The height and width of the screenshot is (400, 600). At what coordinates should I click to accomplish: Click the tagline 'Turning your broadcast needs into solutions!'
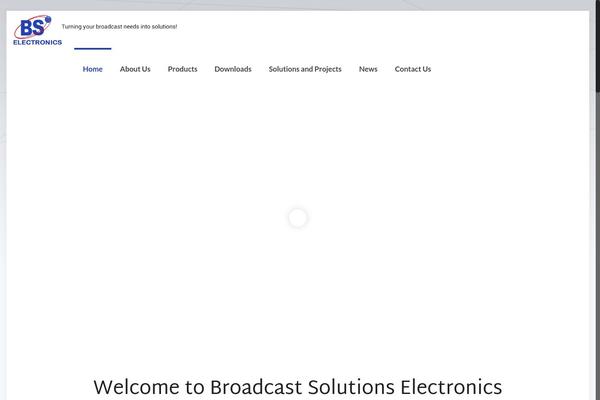119,27
